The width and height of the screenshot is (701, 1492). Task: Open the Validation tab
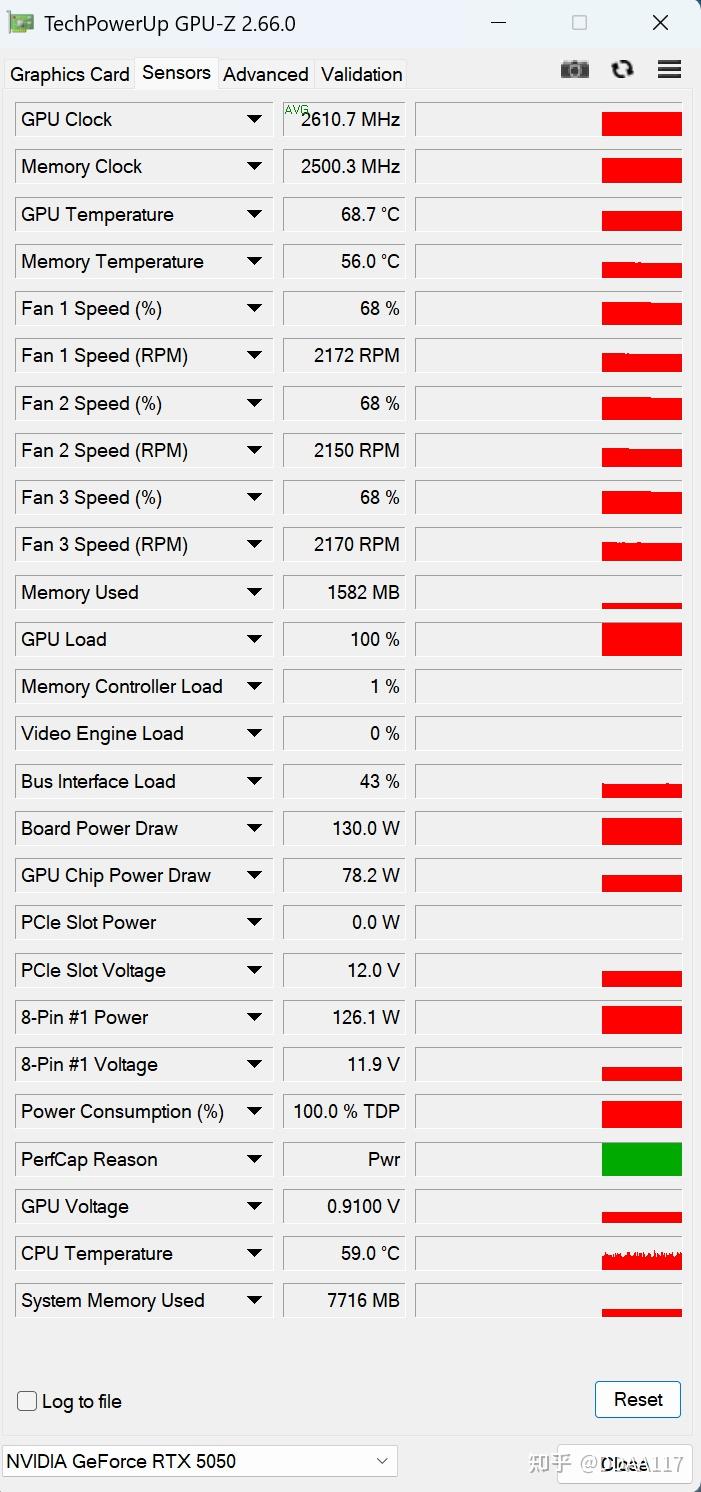tap(362, 74)
